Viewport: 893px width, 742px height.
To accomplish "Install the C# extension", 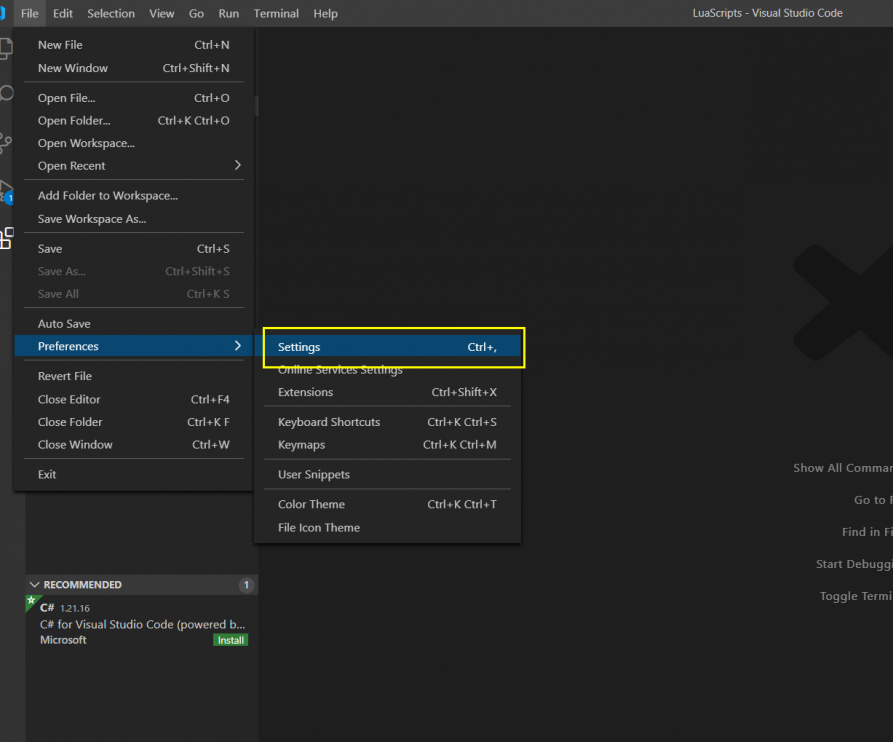I will (x=230, y=640).
